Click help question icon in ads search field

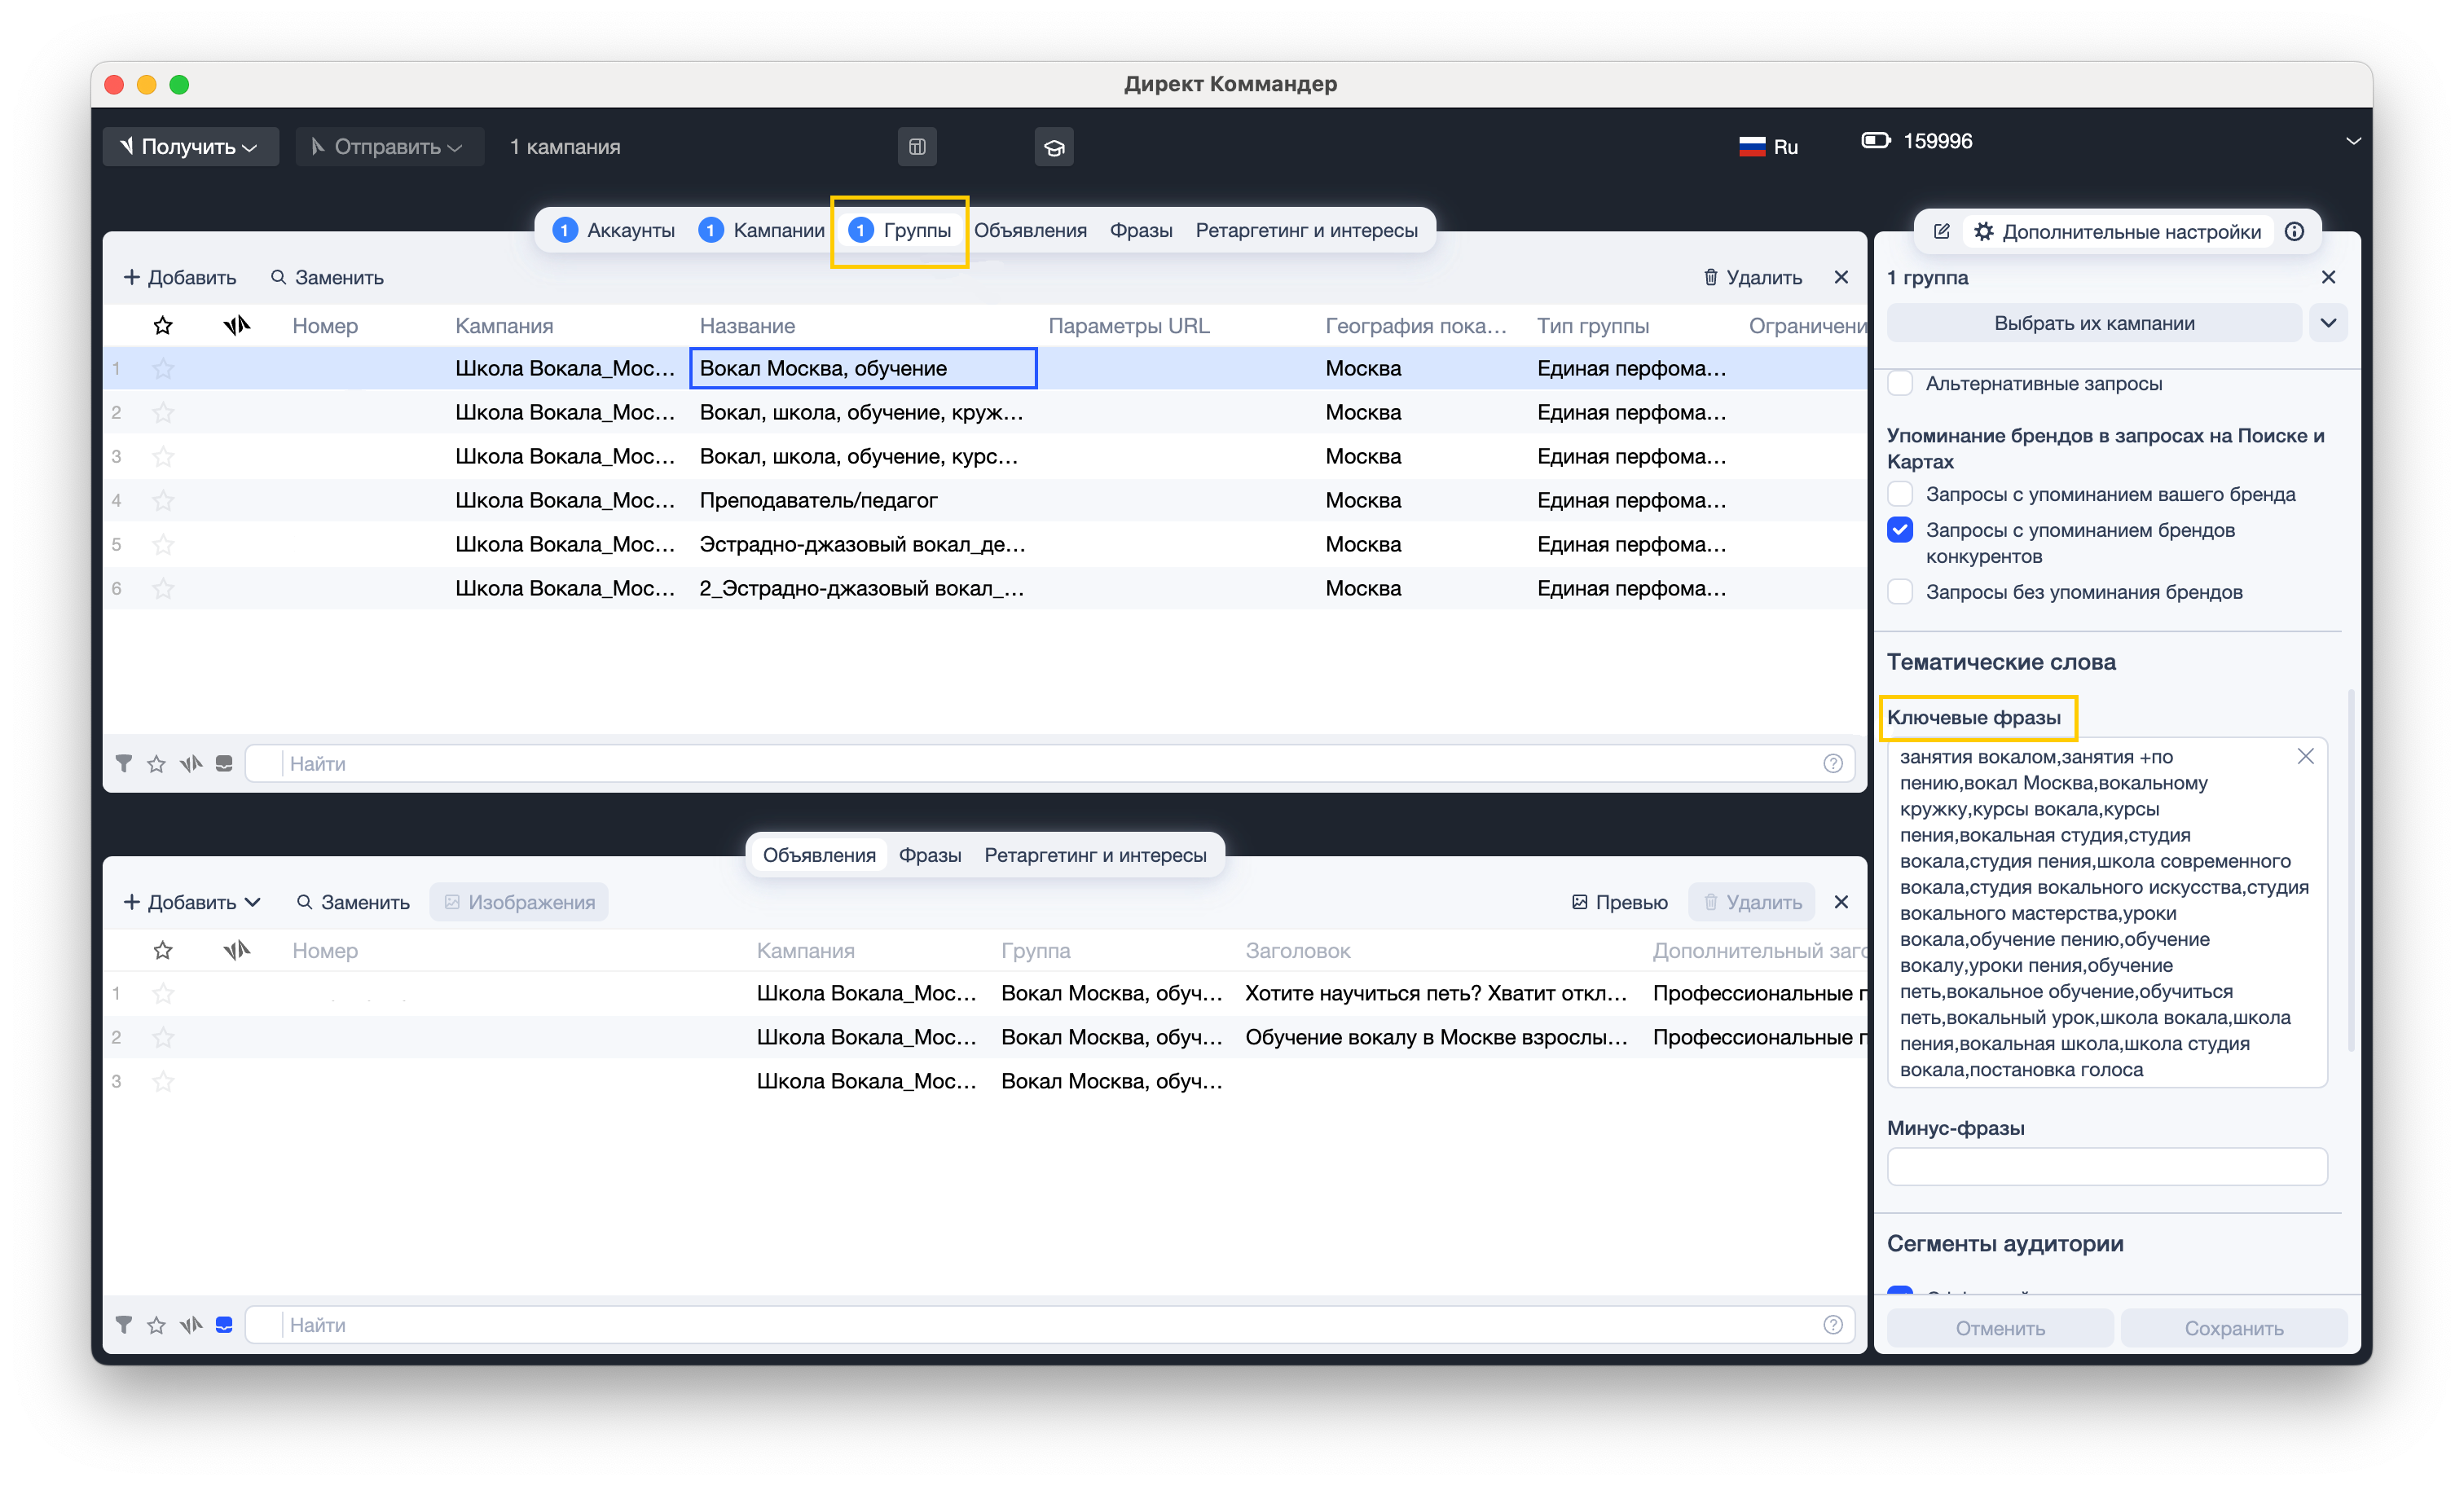pyautogui.click(x=1832, y=1324)
